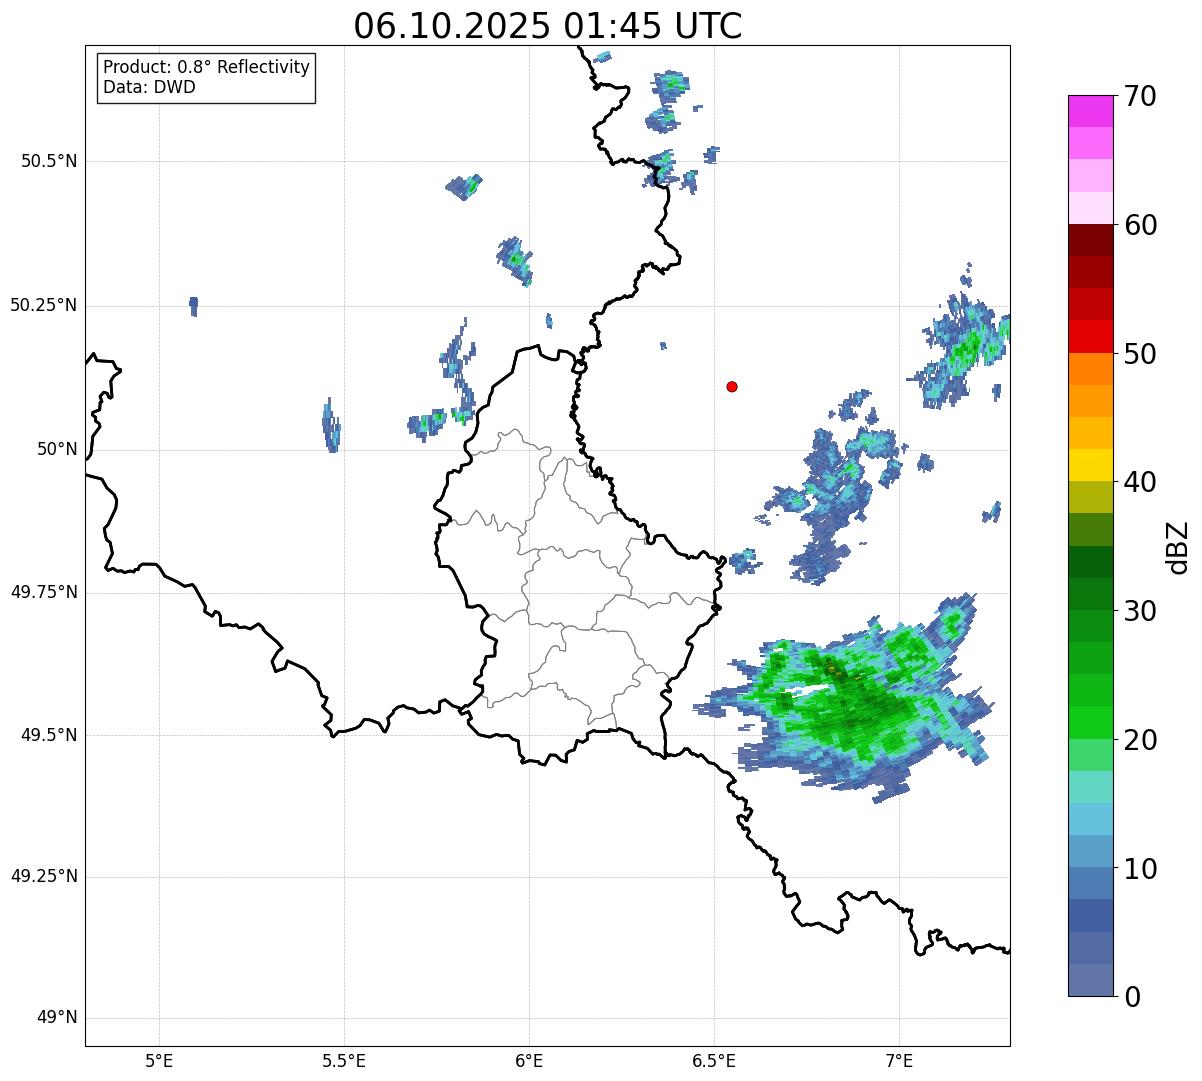This screenshot has width=1202, height=1081.
Task: Click the '49.25°N' latitude label
Action: [x=44, y=876]
